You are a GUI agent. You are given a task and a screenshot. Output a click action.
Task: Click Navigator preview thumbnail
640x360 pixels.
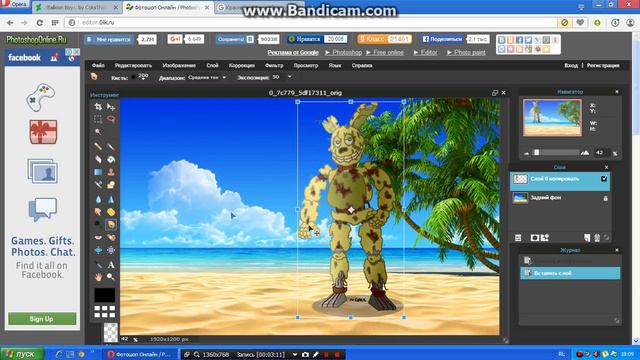click(552, 118)
